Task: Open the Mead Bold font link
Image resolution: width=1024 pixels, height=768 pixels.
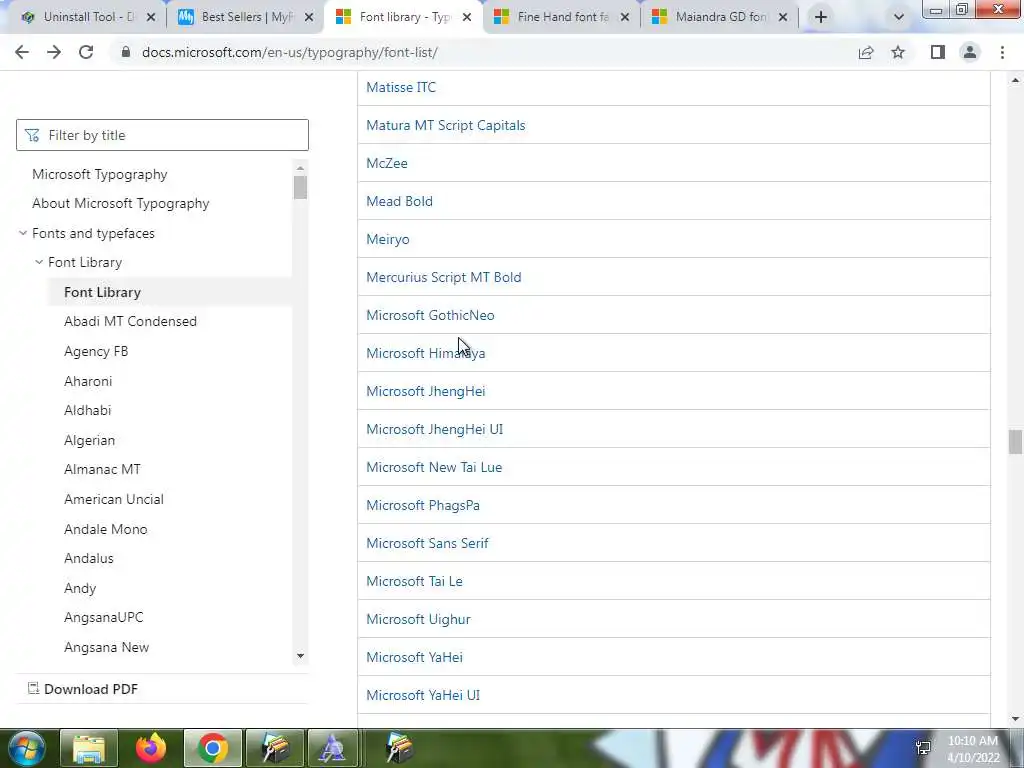Action: click(399, 201)
